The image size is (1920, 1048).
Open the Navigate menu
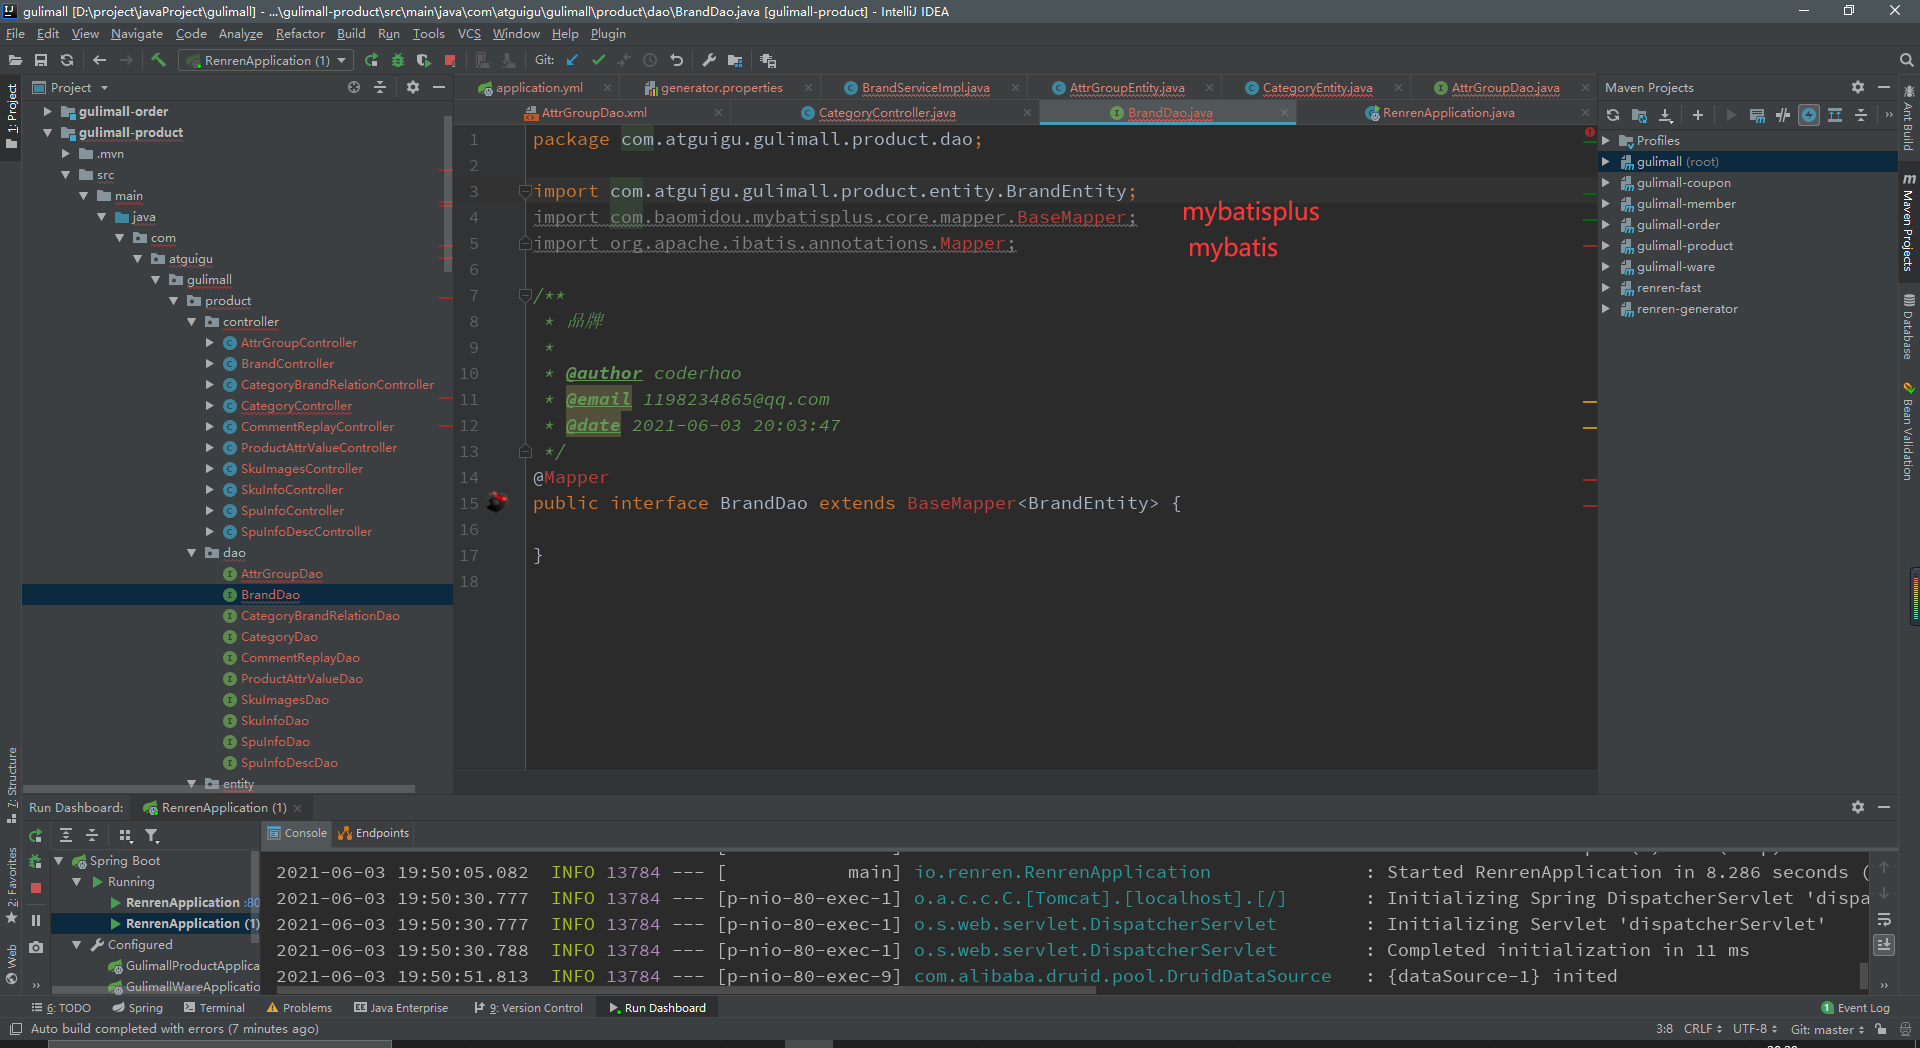136,33
